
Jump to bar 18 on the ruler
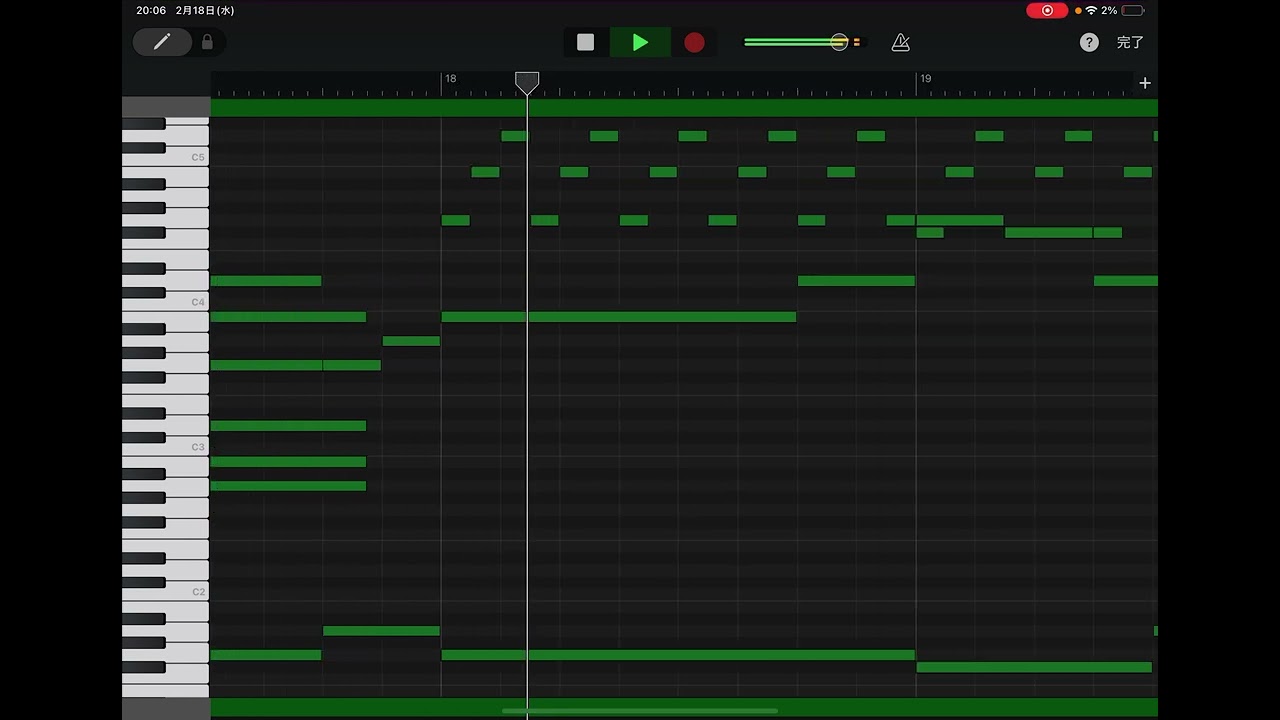[x=451, y=78]
